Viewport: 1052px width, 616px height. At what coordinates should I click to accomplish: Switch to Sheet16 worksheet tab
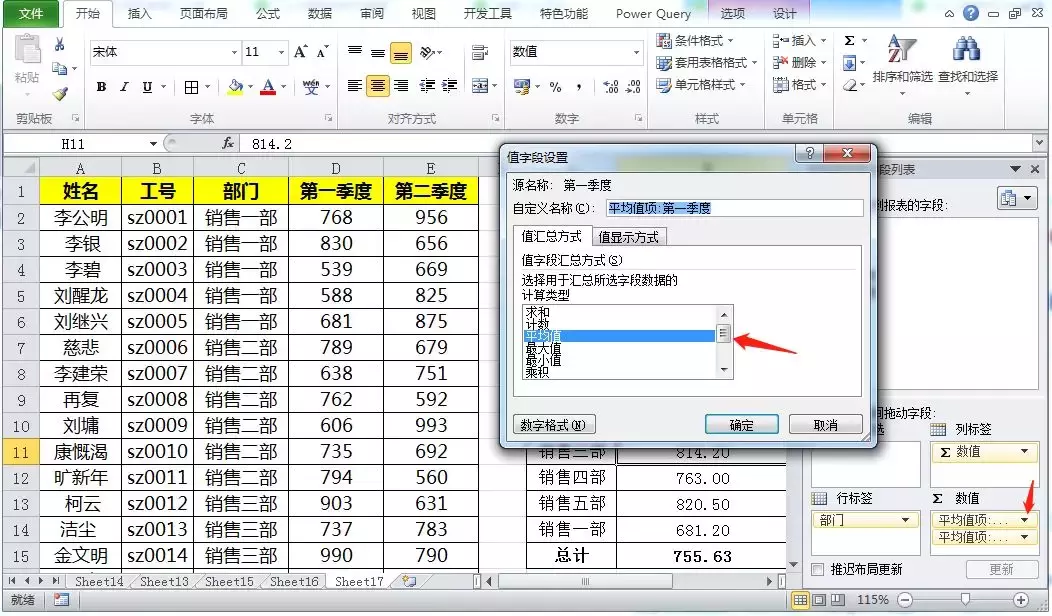(x=294, y=582)
